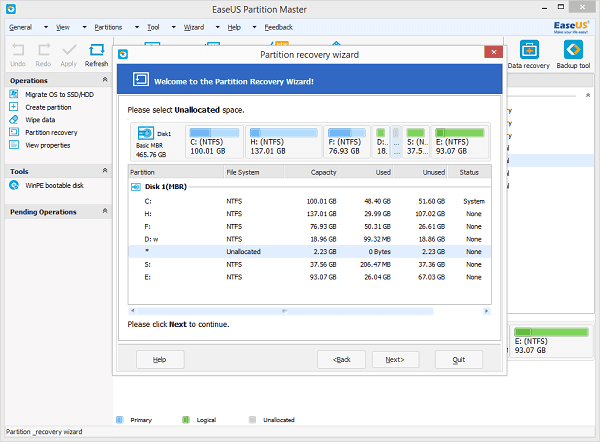
Task: Click the horizontal scrollbar thumb
Action: pyautogui.click(x=285, y=311)
